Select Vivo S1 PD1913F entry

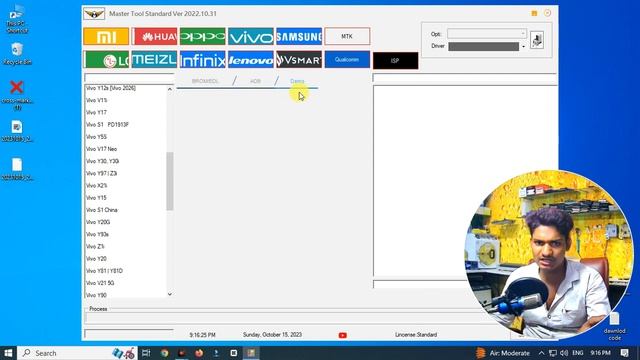(107, 125)
